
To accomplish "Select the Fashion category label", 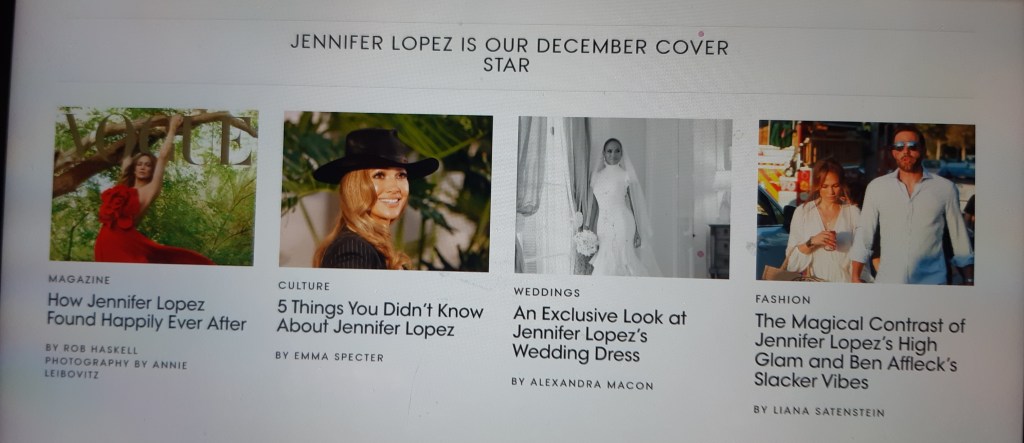I will click(782, 300).
